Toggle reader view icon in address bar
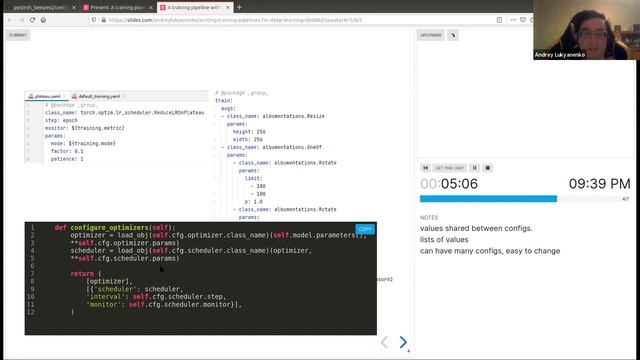This screenshot has height=360, width=640. pos(499,20)
